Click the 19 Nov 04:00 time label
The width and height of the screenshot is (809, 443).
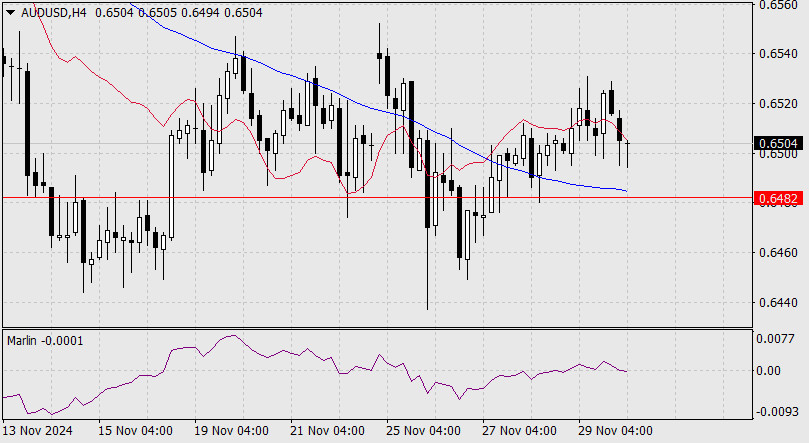[x=231, y=431]
